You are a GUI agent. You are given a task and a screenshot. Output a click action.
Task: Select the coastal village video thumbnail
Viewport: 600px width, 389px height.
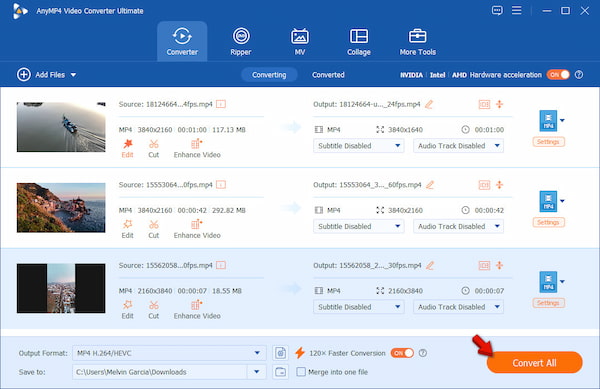(x=61, y=208)
